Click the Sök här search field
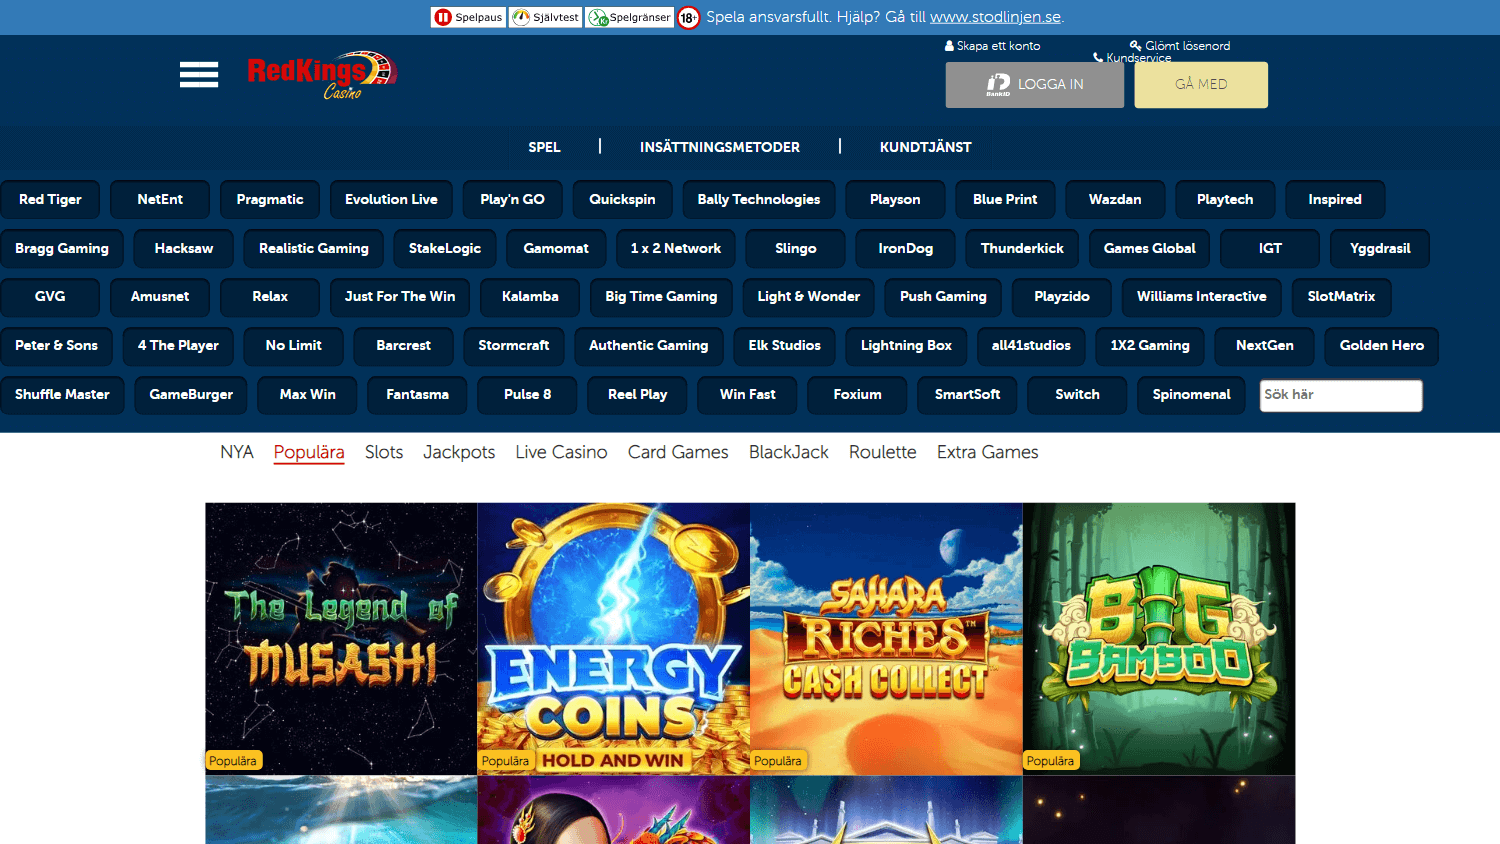This screenshot has height=844, width=1500. [x=1341, y=395]
